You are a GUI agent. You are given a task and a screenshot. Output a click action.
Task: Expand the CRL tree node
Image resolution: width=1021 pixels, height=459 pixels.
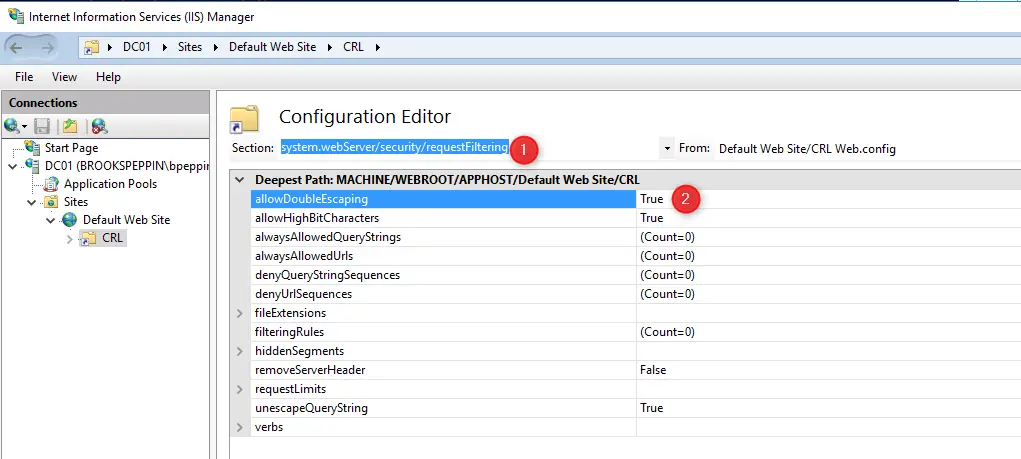[x=70, y=239]
